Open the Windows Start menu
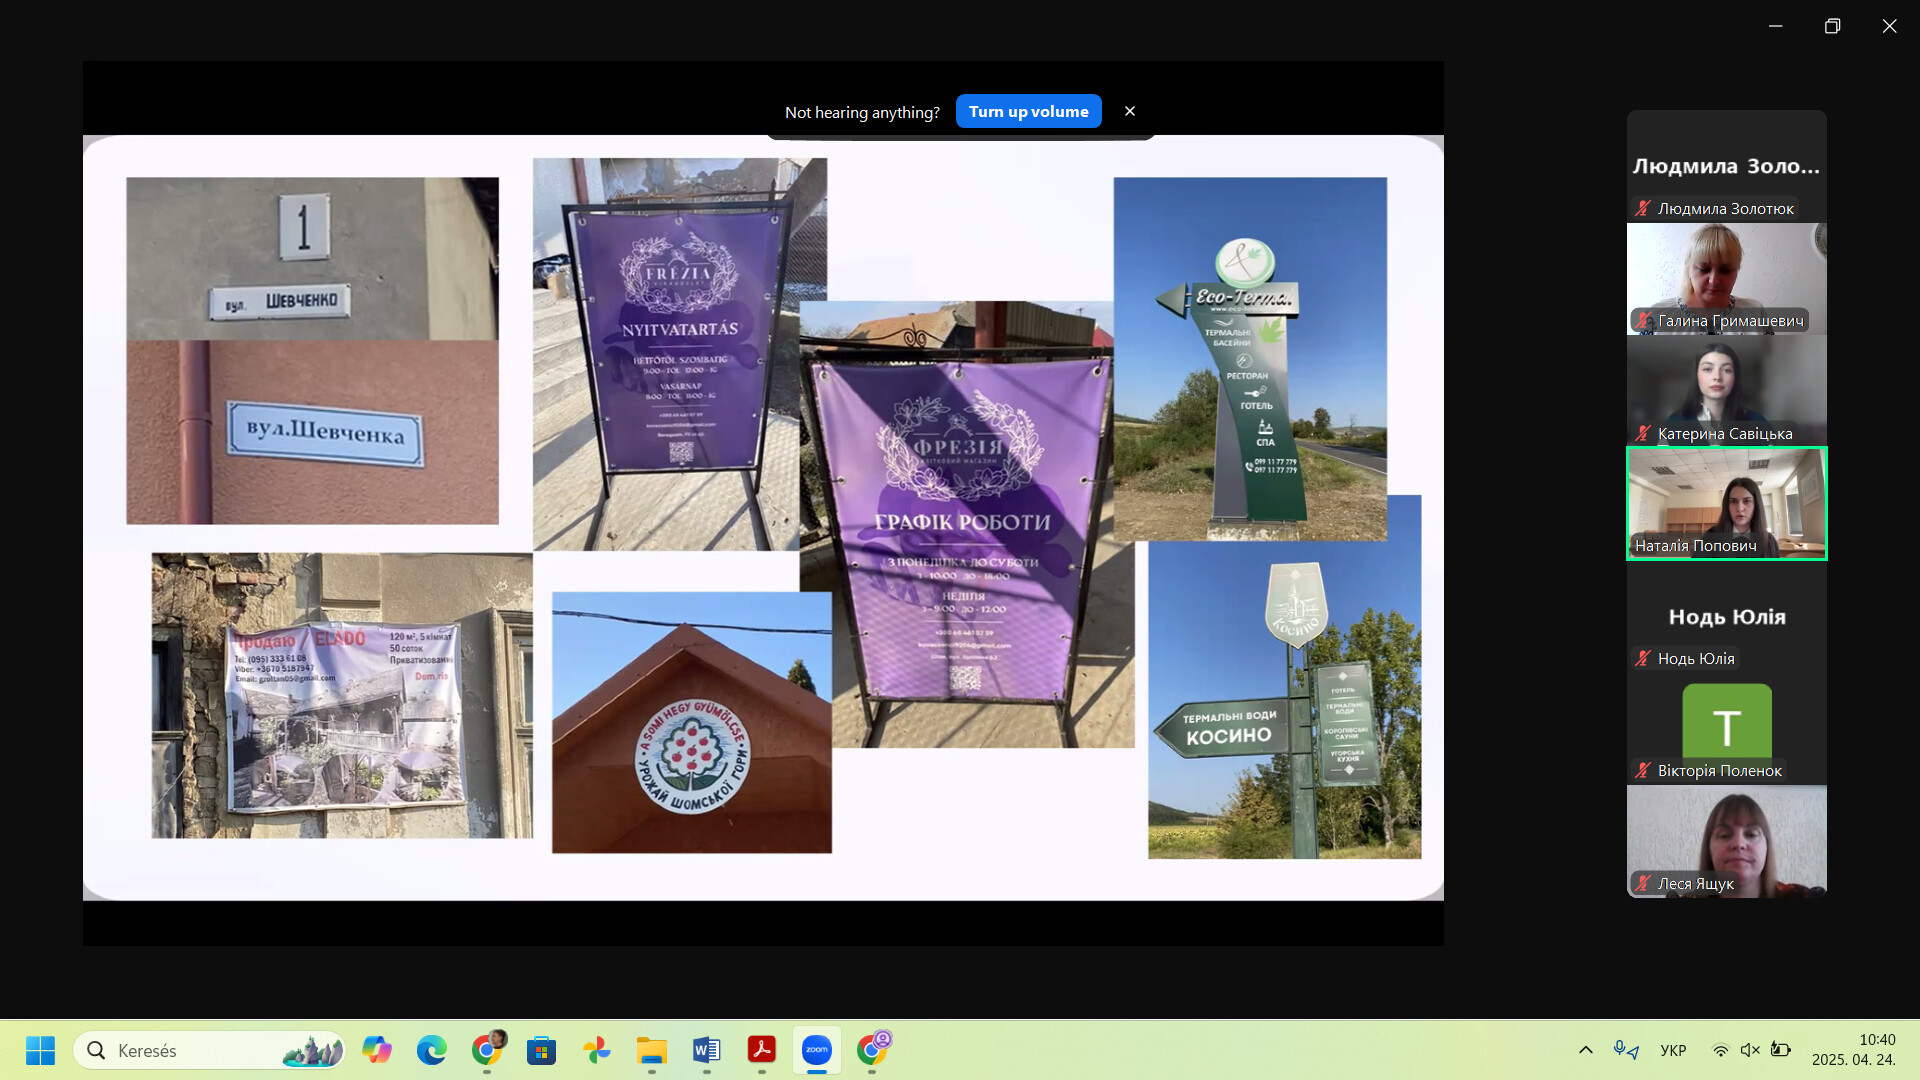 [x=40, y=1050]
